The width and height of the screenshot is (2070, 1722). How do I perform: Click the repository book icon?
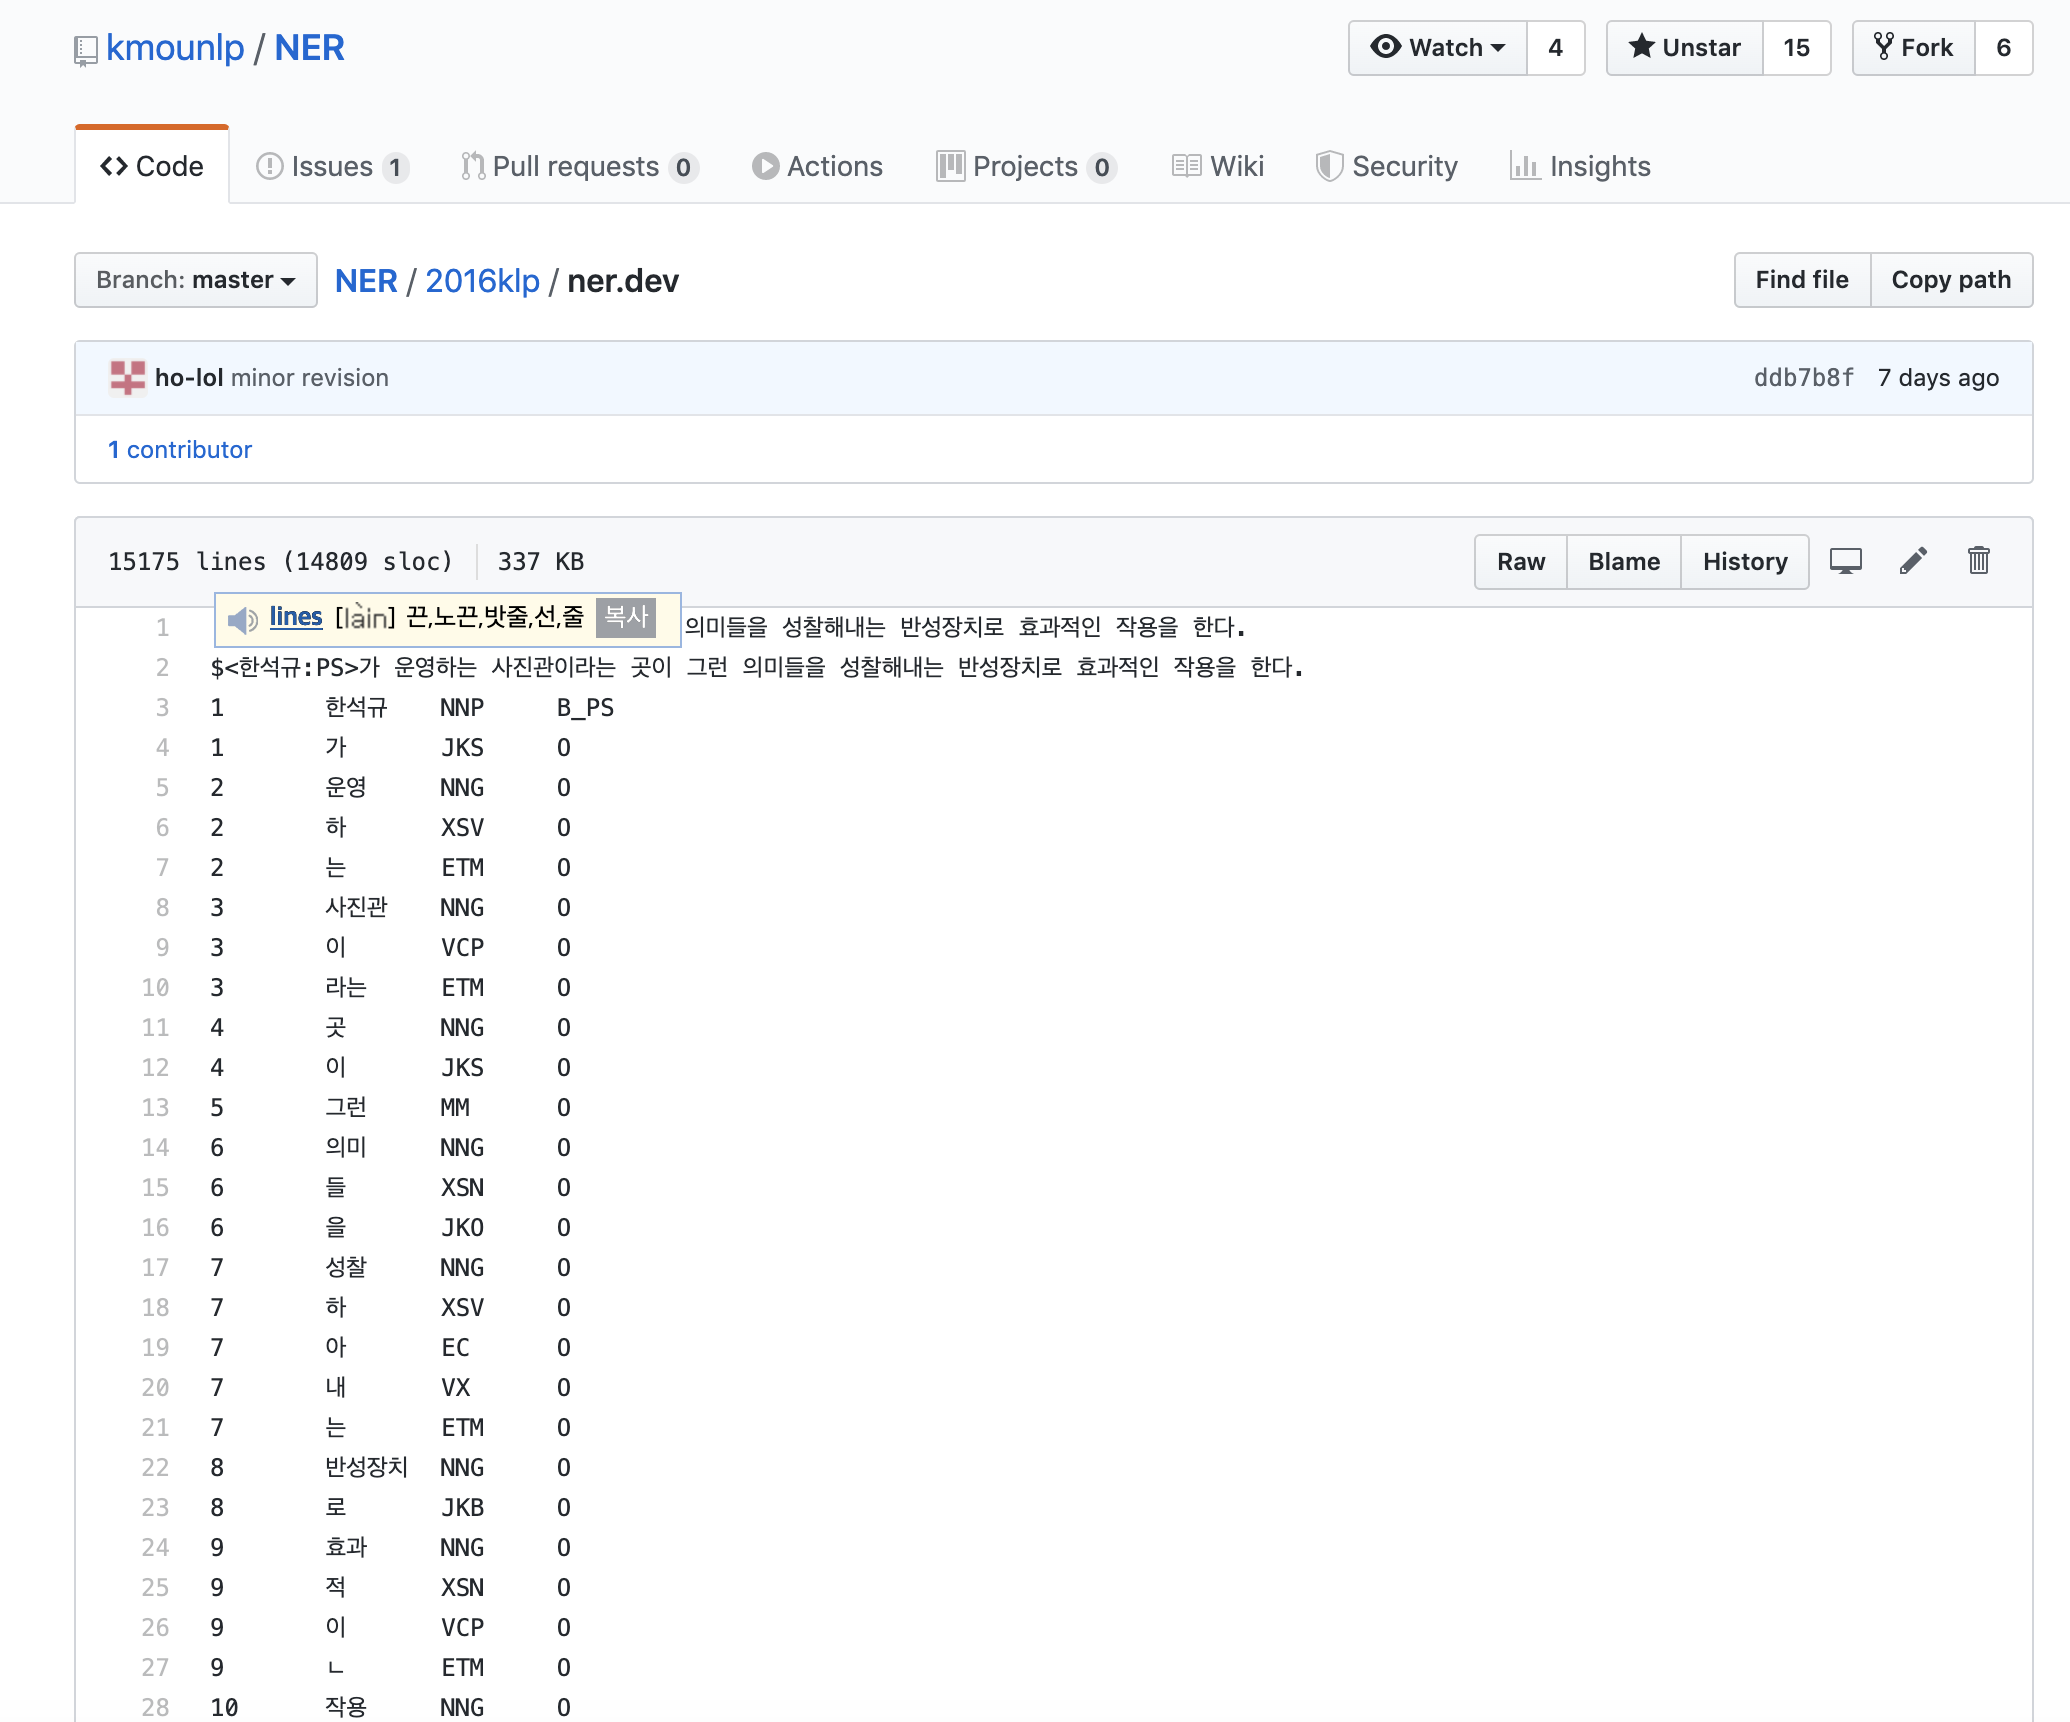86,50
